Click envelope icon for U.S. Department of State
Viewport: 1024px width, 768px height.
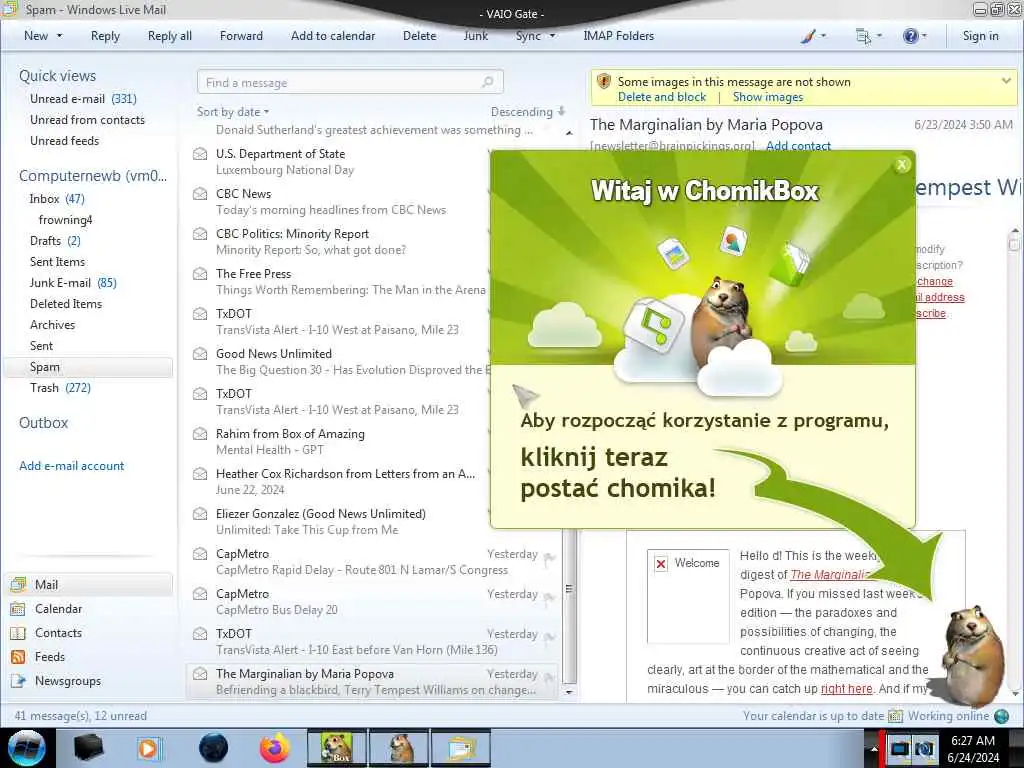pyautogui.click(x=200, y=154)
